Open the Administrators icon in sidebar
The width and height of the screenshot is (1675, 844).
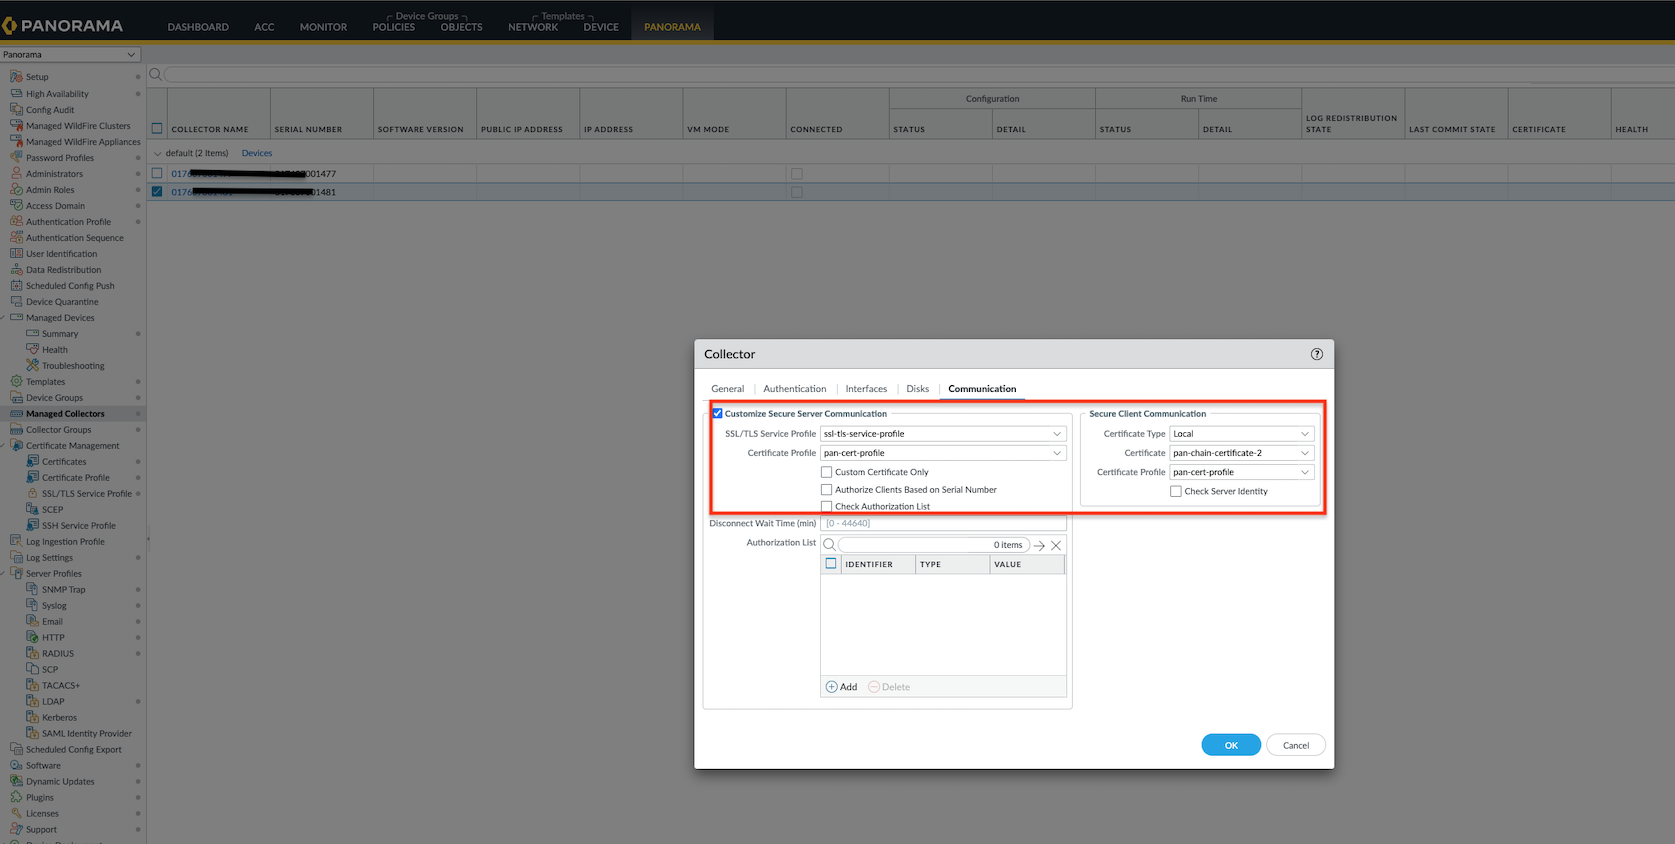pos(16,174)
